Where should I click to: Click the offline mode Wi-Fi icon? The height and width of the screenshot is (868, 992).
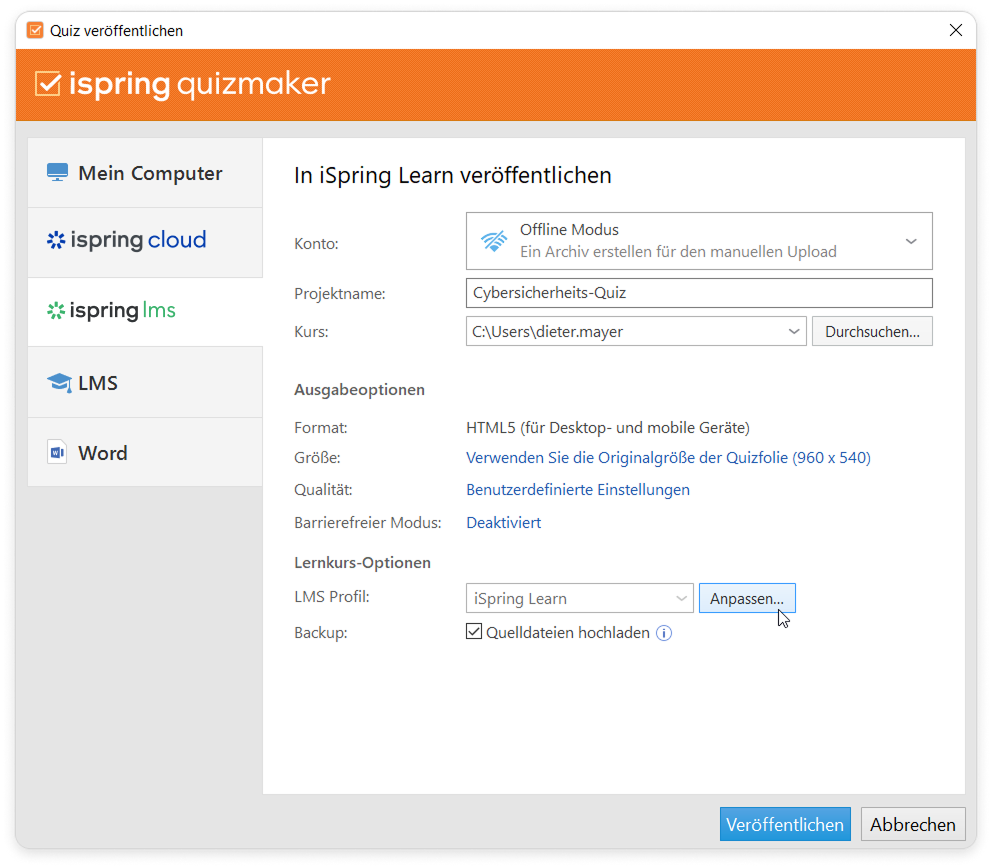[494, 241]
